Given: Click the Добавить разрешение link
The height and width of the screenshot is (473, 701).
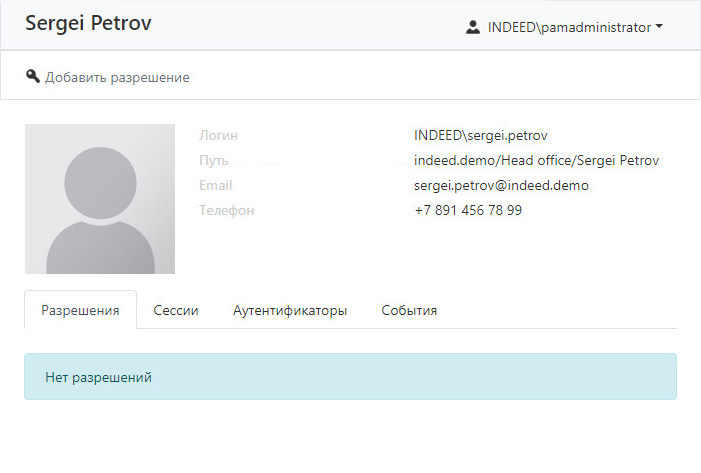Looking at the screenshot, I should click(116, 77).
